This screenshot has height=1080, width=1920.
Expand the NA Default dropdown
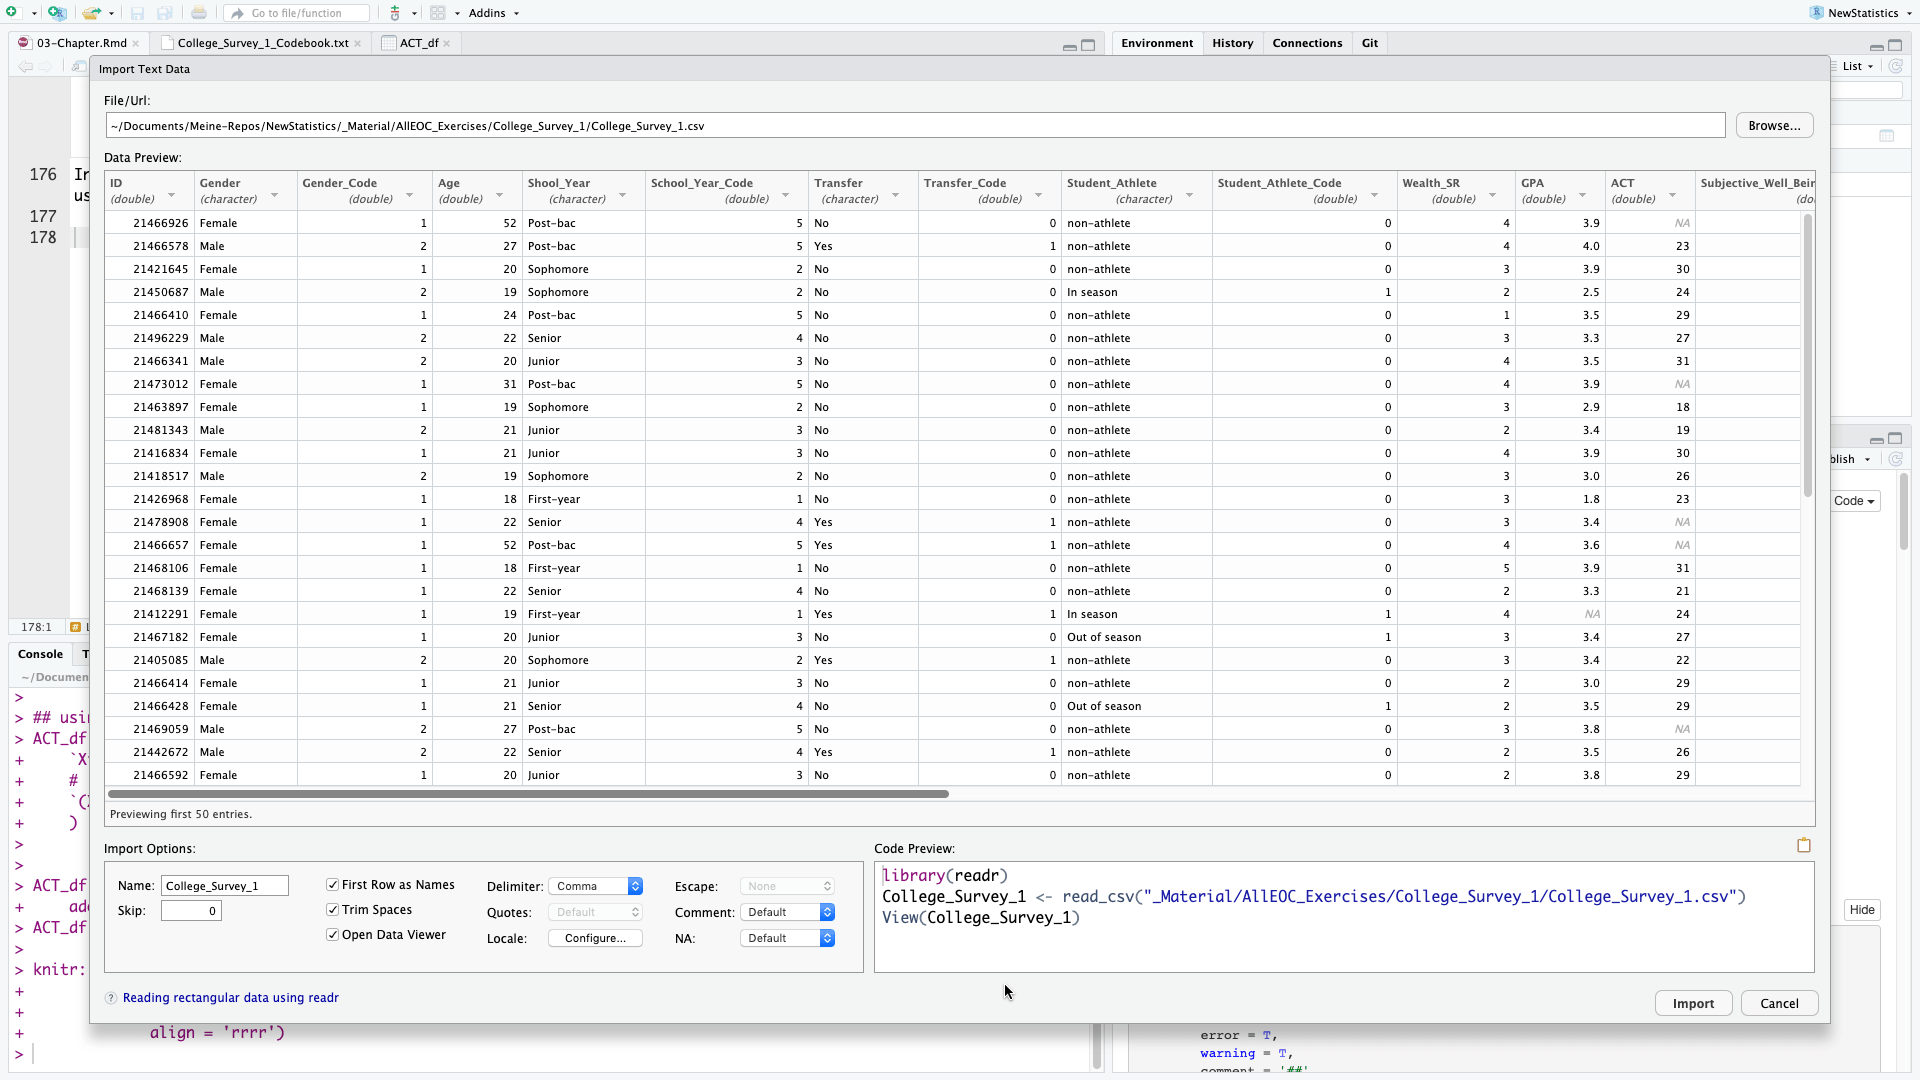tap(788, 938)
